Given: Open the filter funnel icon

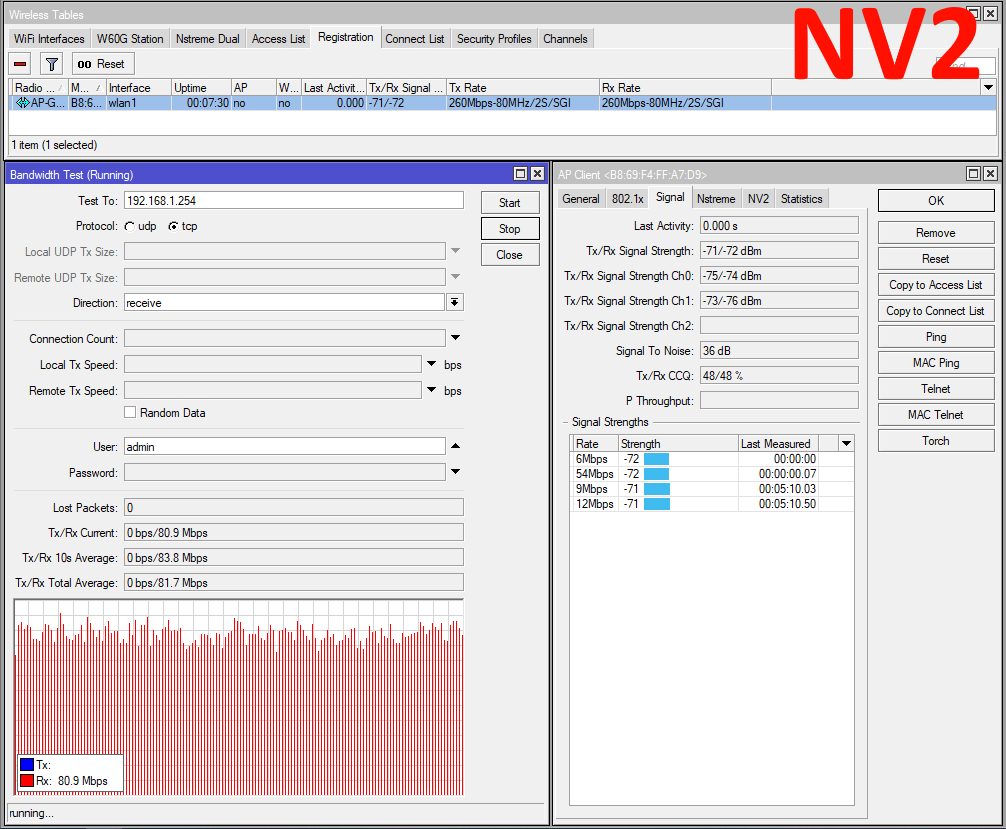Looking at the screenshot, I should (52, 64).
